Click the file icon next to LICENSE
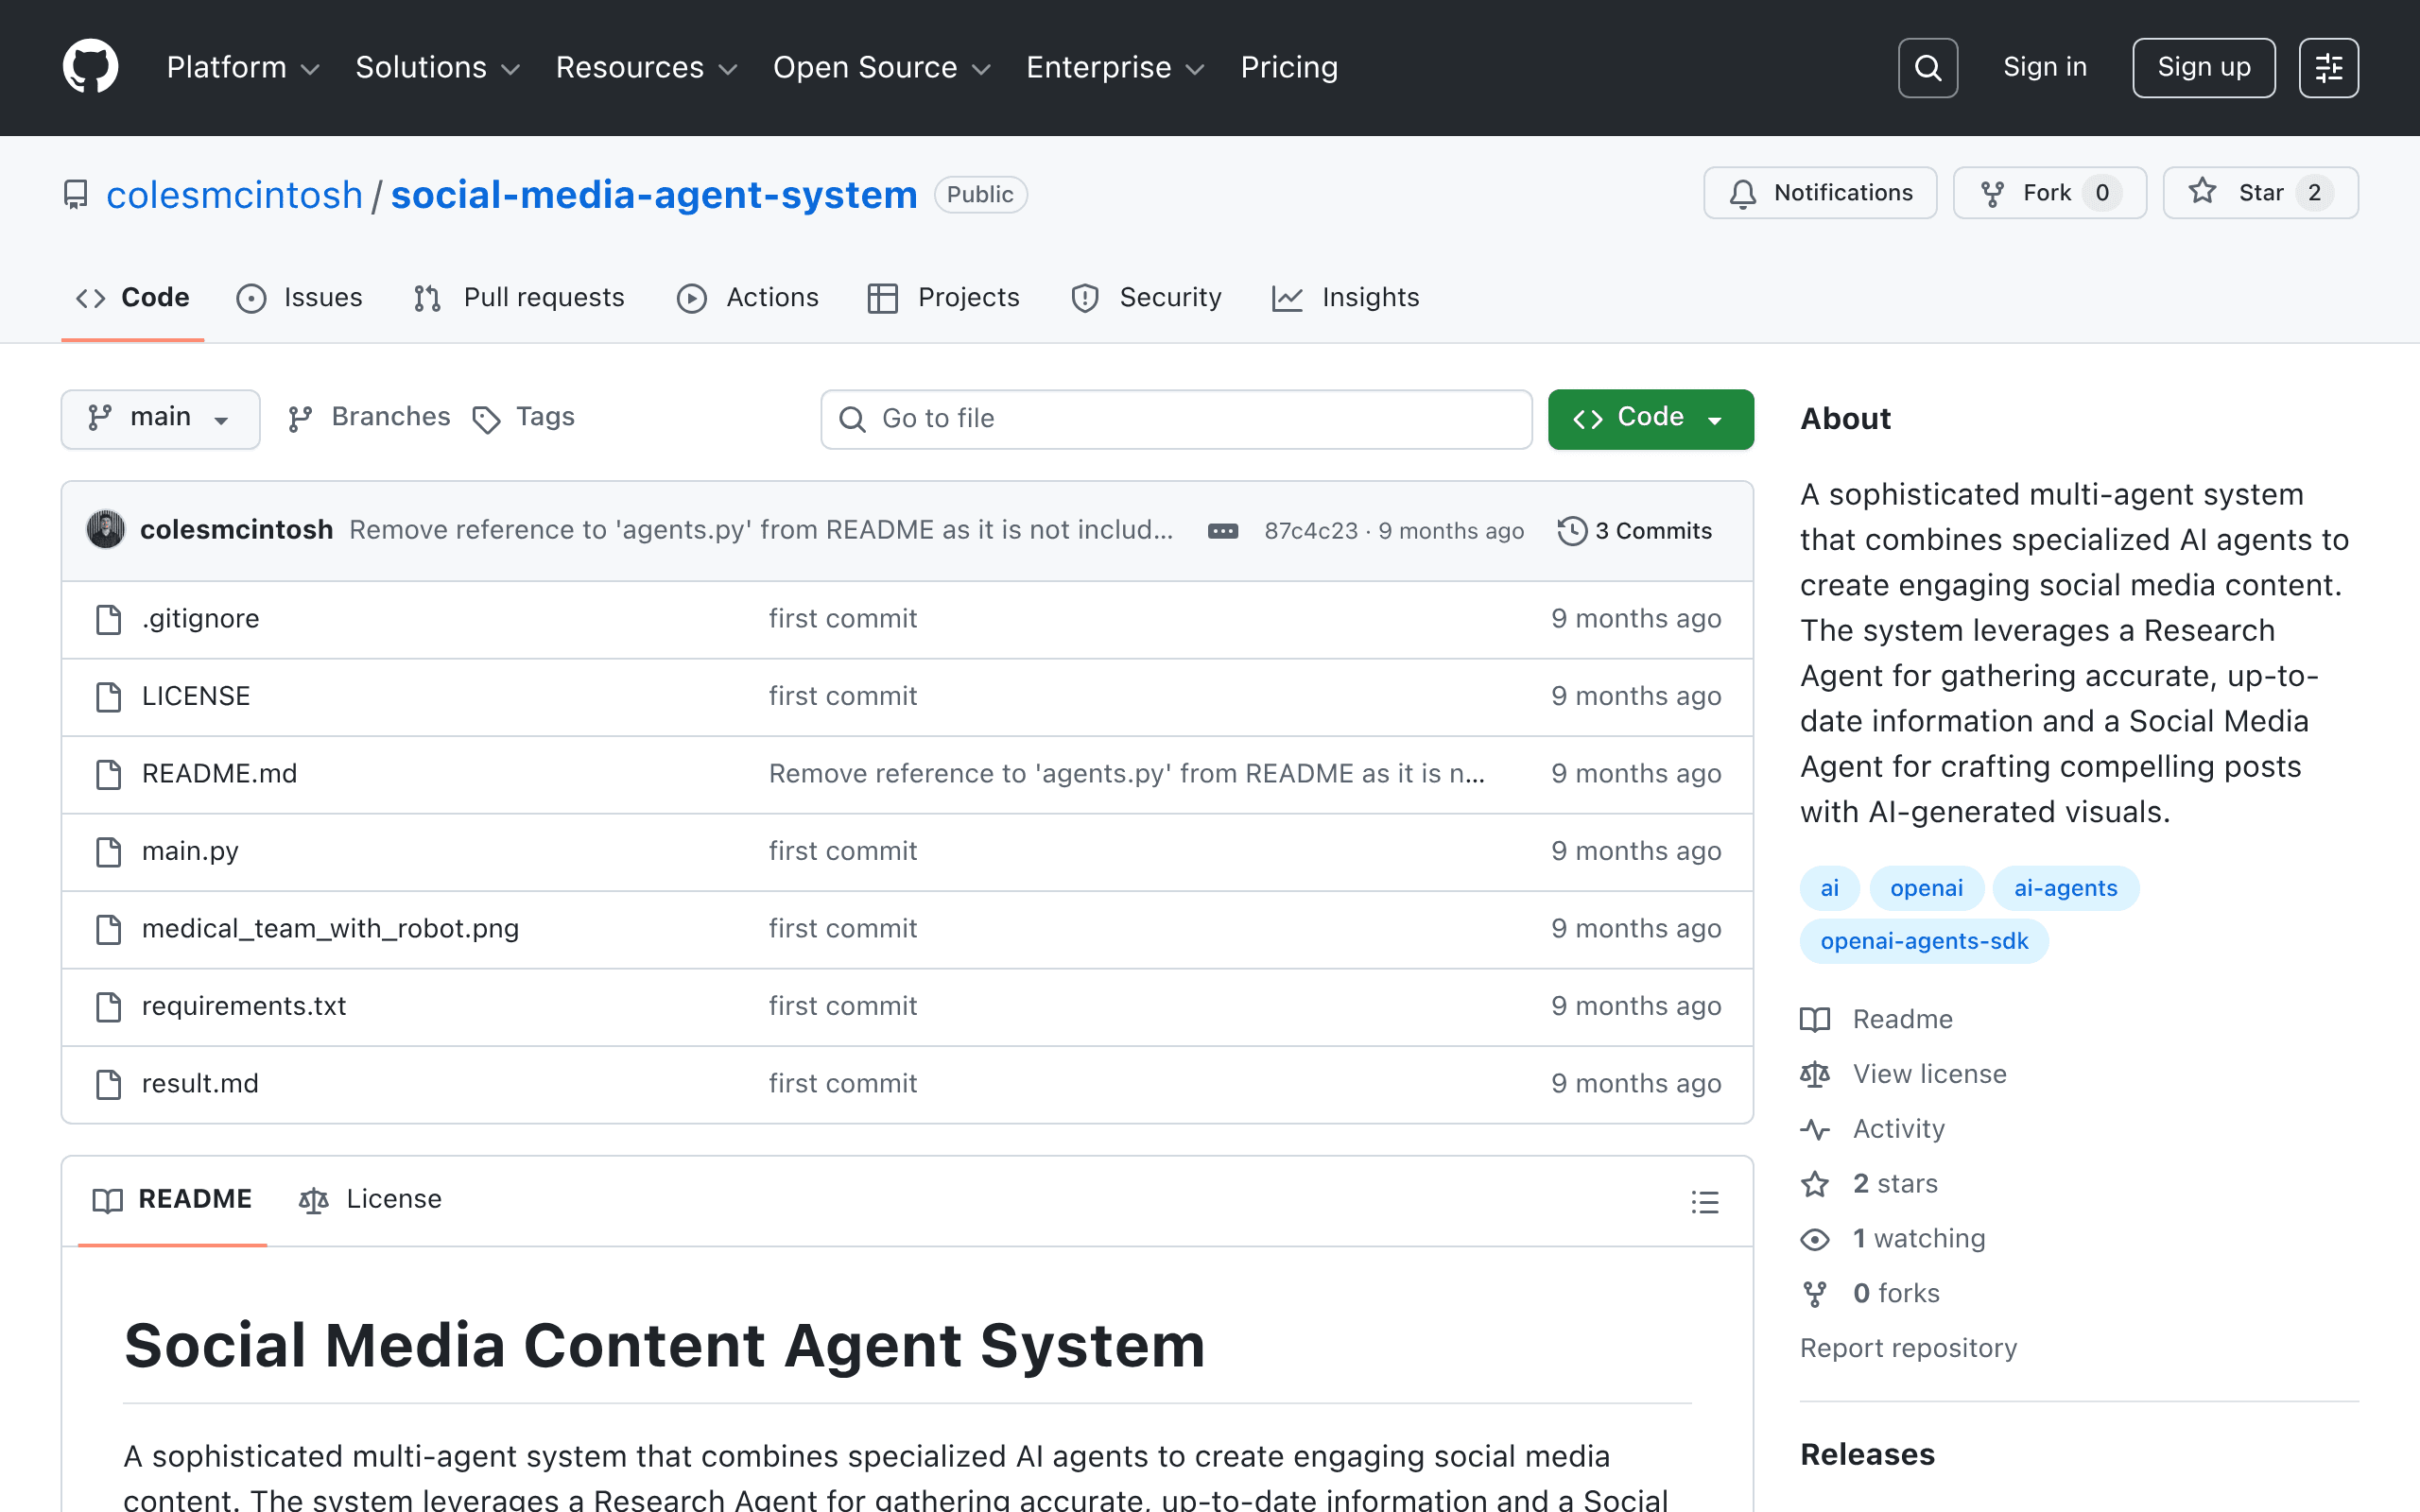The image size is (2420, 1512). (x=108, y=696)
